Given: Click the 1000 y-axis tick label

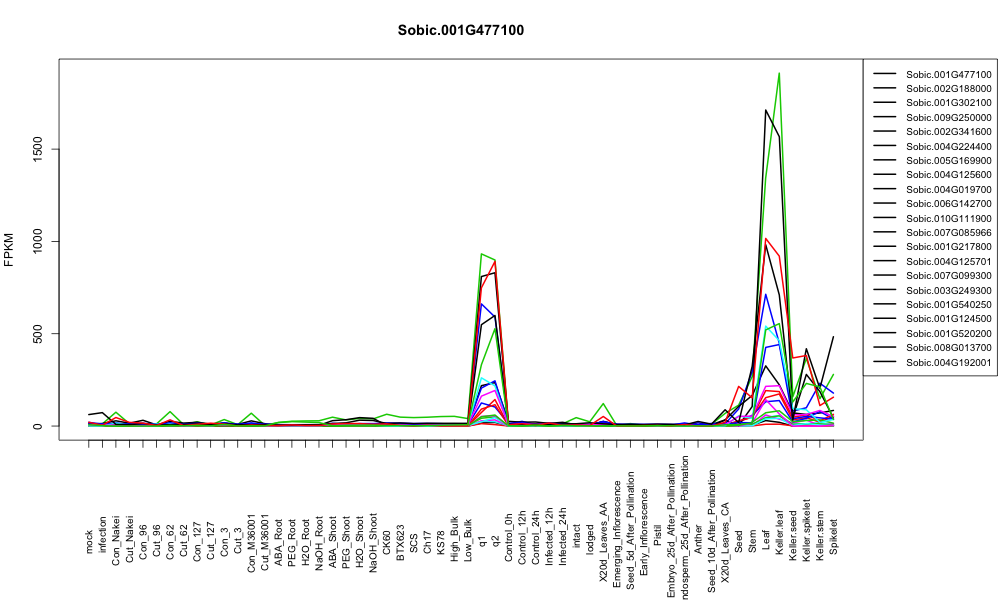Looking at the screenshot, I should click(x=38, y=241).
